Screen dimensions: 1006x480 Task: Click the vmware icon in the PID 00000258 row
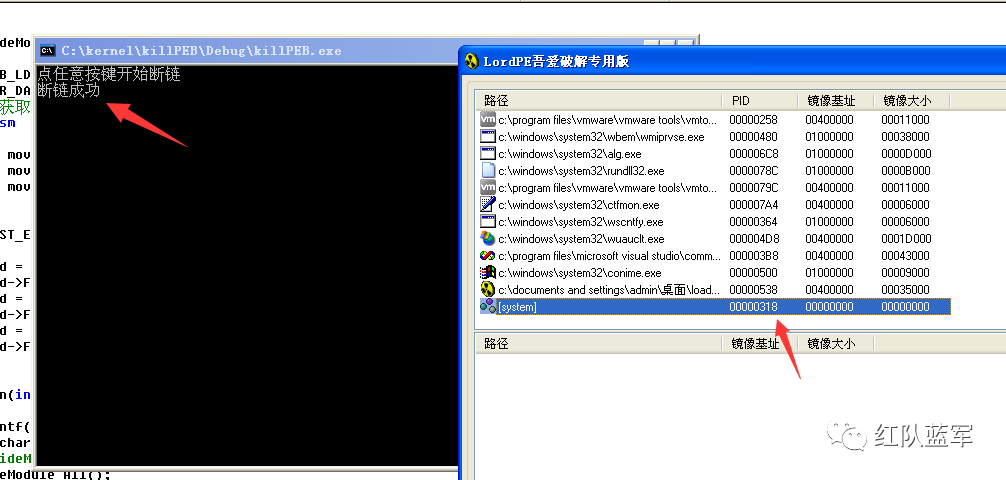click(488, 119)
